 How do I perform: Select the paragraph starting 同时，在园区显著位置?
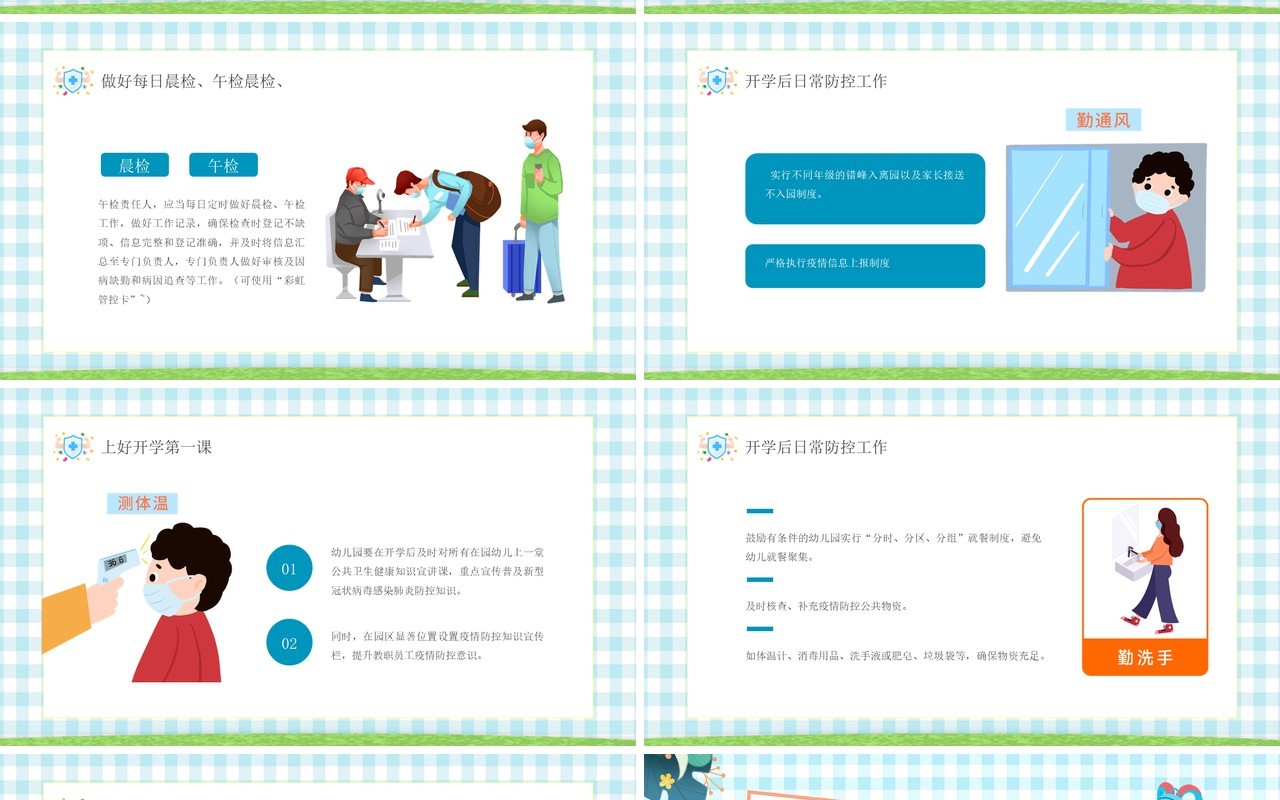(x=438, y=645)
